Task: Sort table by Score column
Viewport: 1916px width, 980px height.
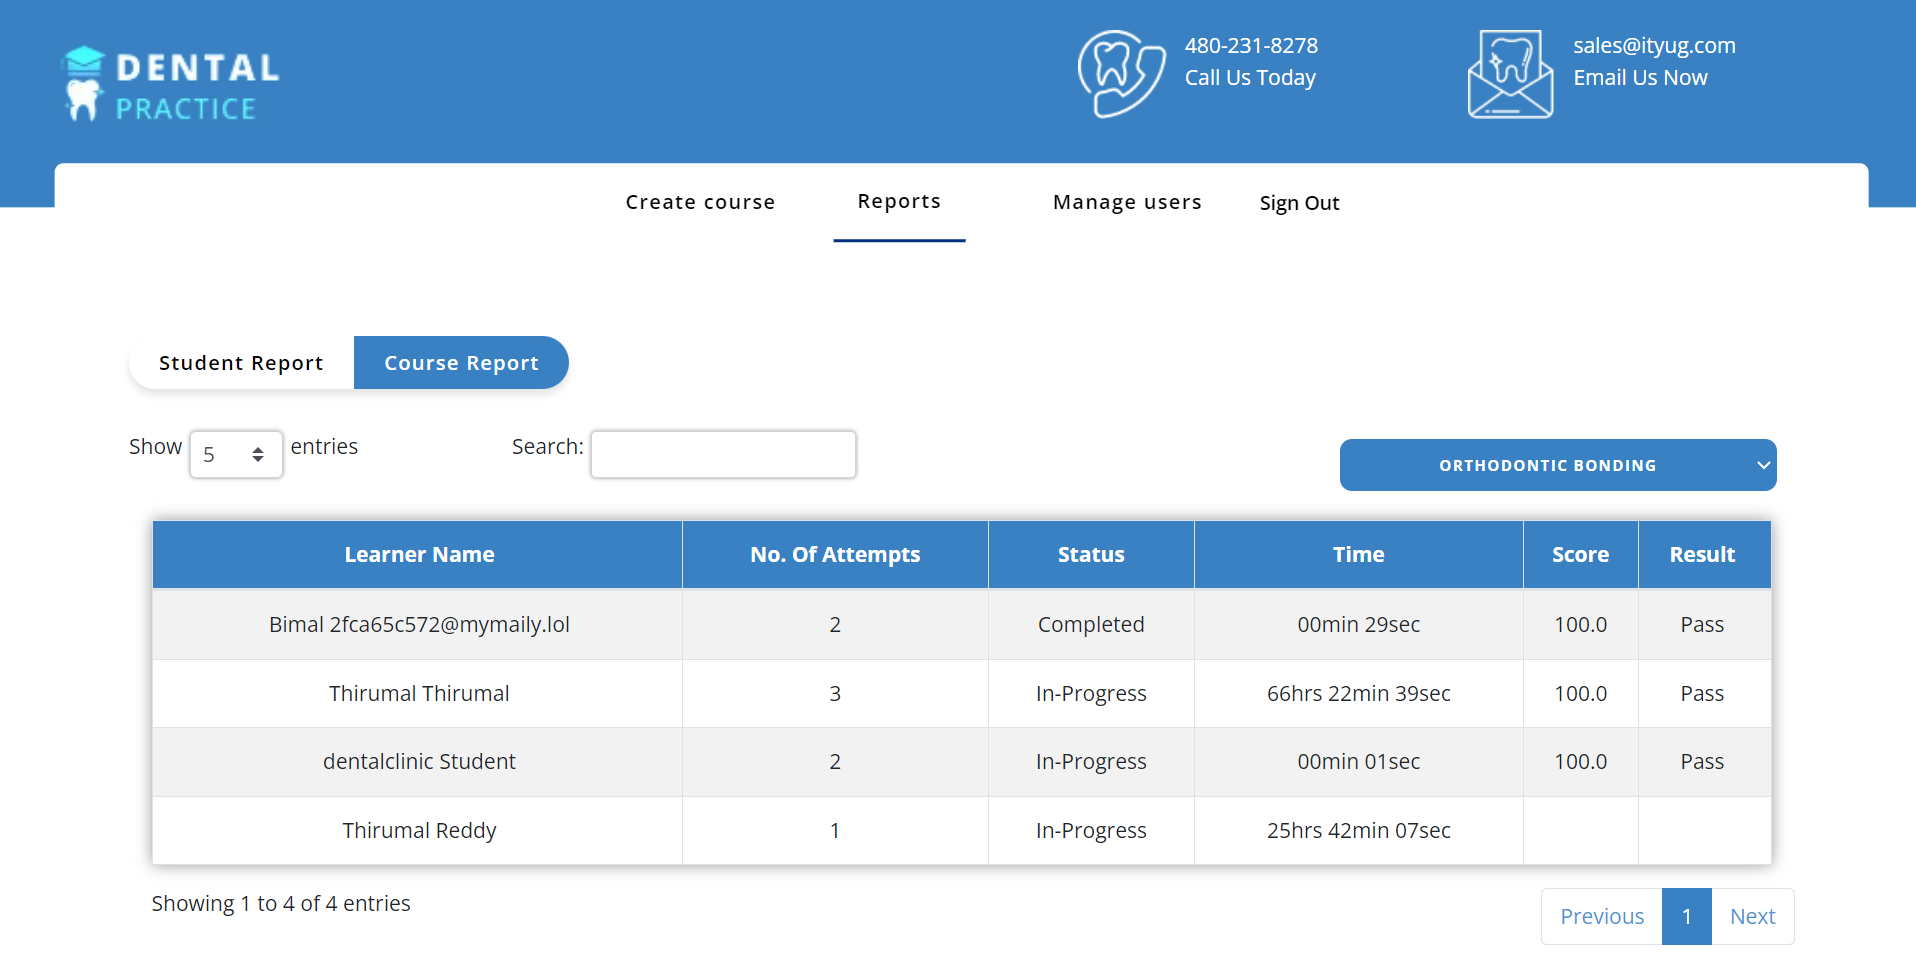Action: coord(1580,555)
